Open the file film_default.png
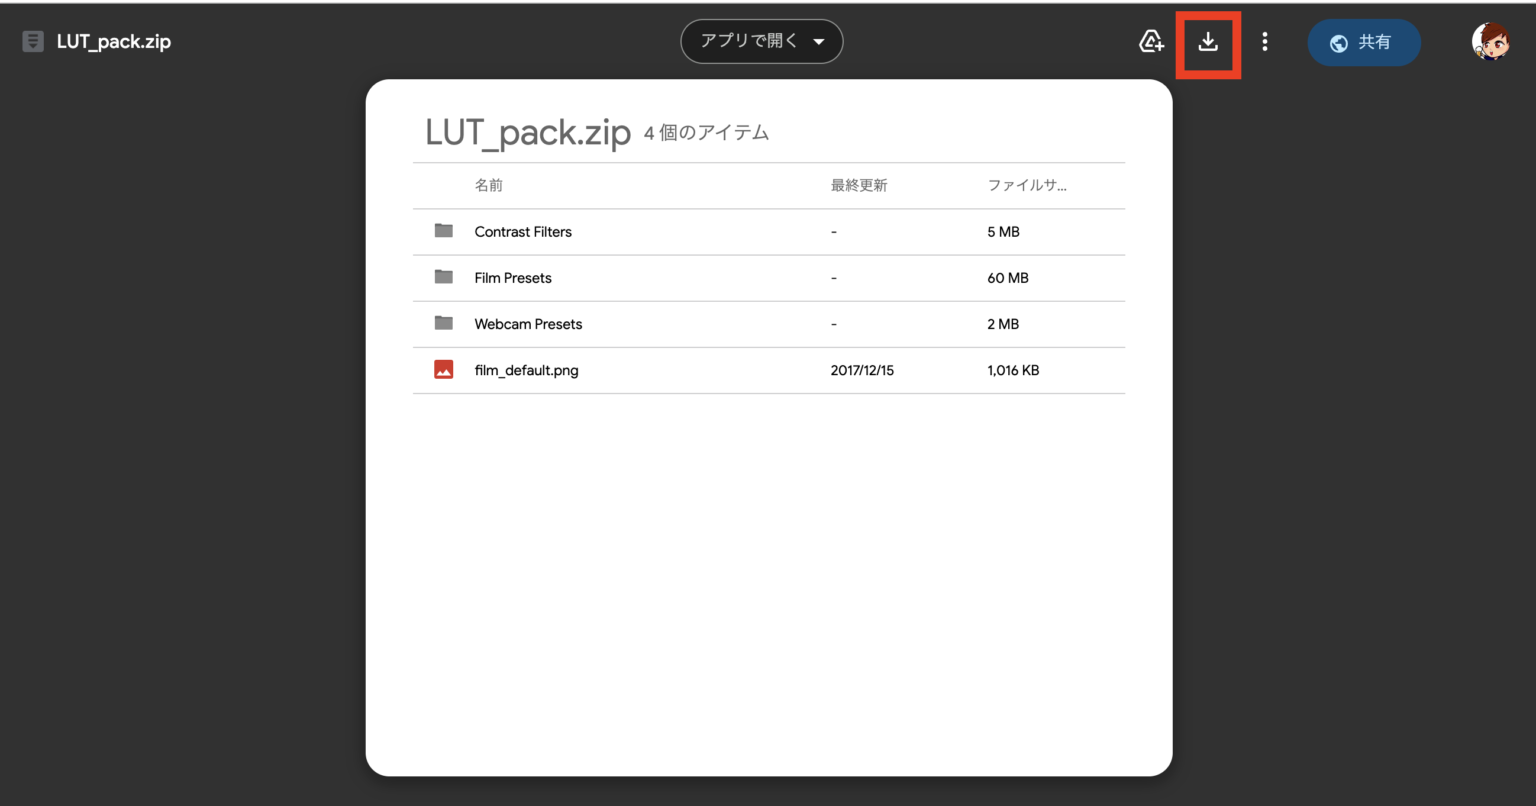The width and height of the screenshot is (1536, 806). [x=526, y=369]
